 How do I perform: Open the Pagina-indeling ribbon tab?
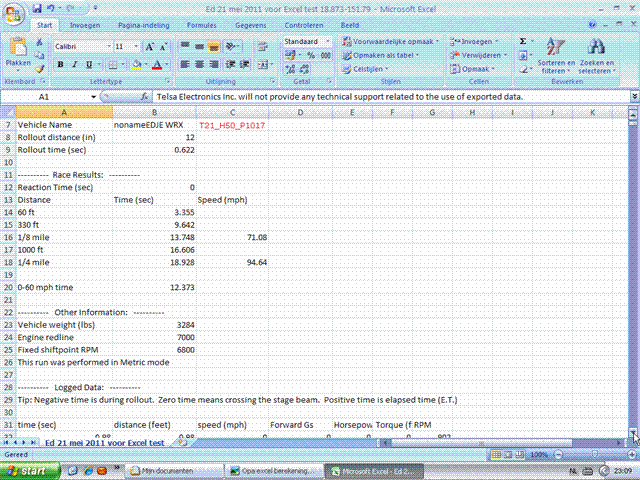tap(144, 25)
